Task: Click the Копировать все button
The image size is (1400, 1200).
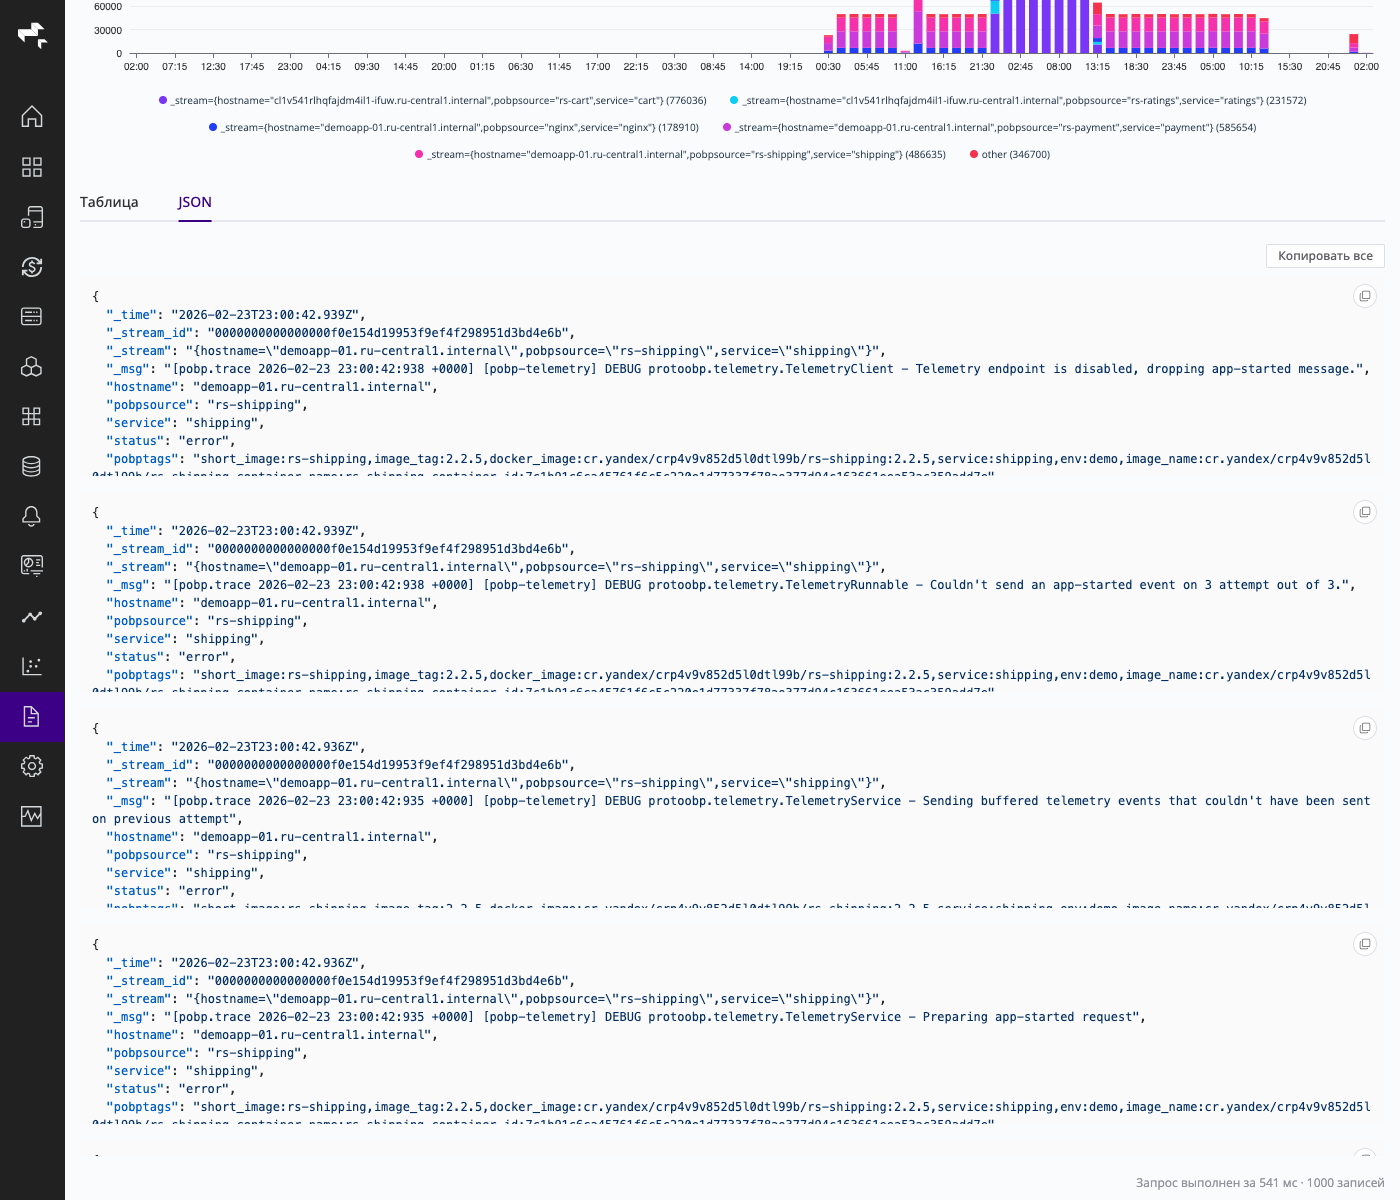Action: click(x=1324, y=256)
